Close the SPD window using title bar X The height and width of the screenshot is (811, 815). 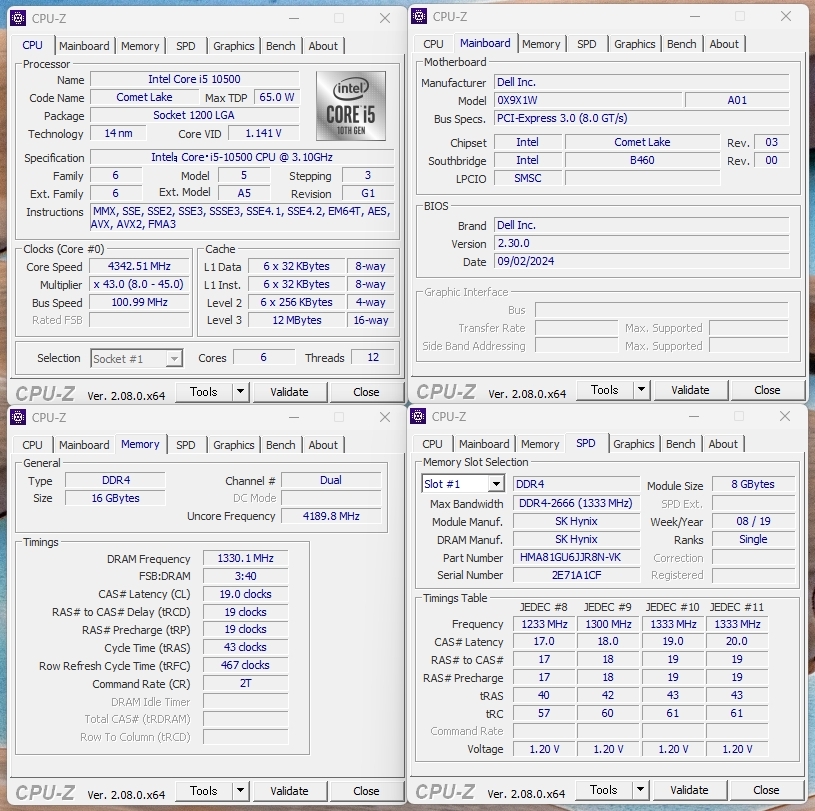(785, 416)
